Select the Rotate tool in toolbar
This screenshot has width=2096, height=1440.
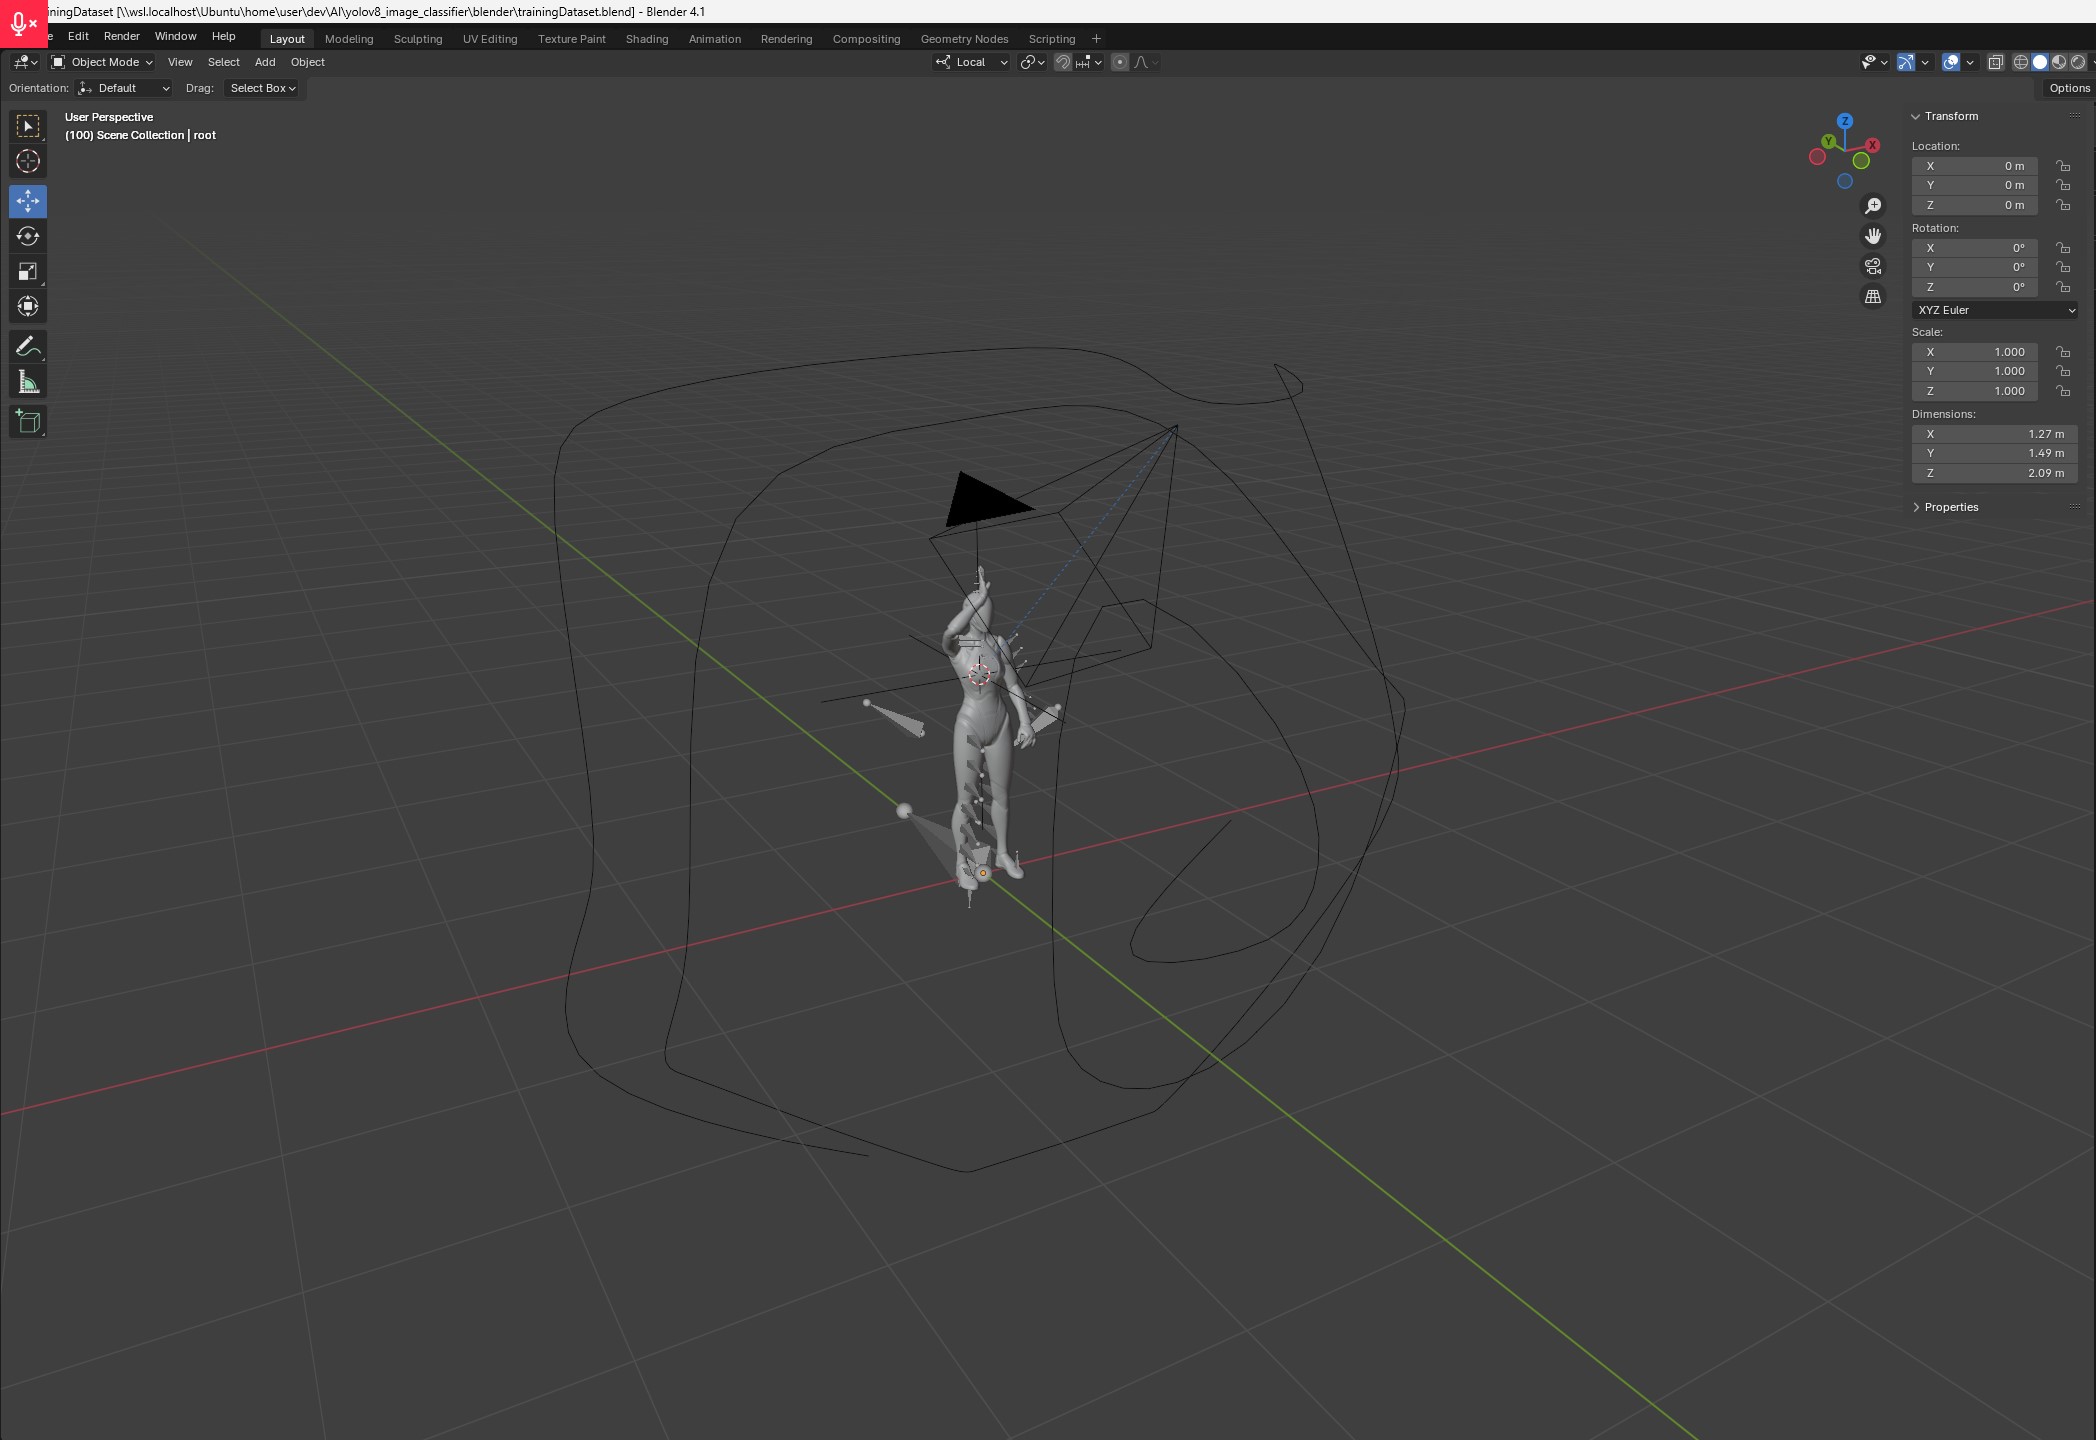tap(28, 236)
